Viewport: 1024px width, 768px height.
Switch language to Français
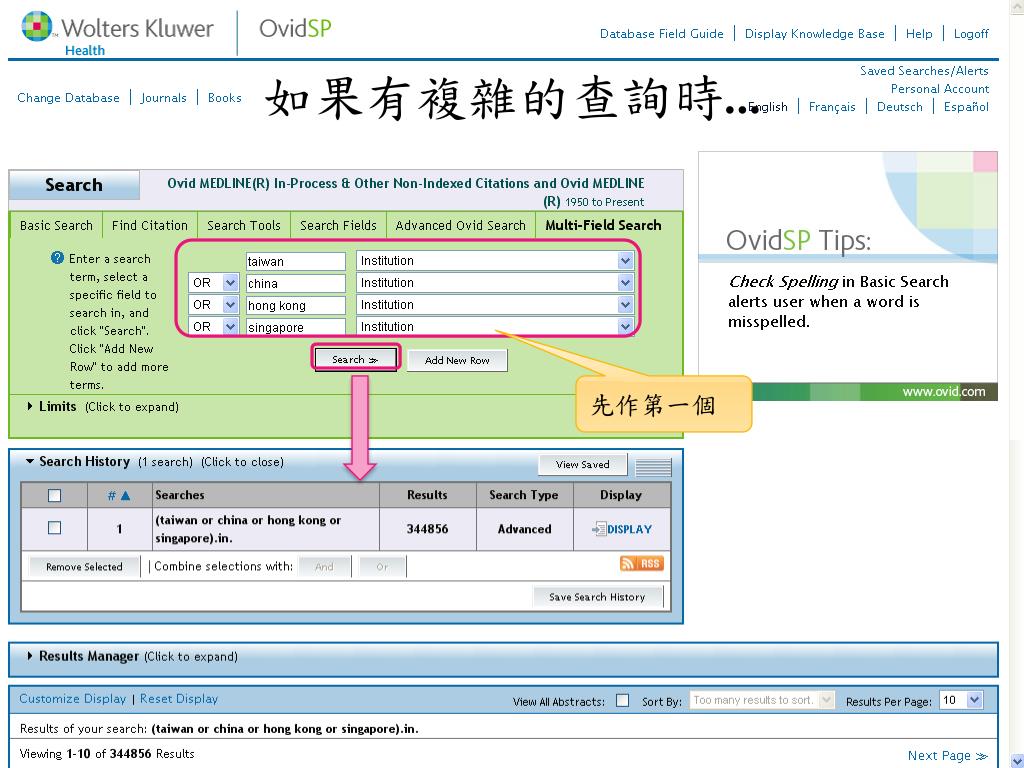point(832,107)
